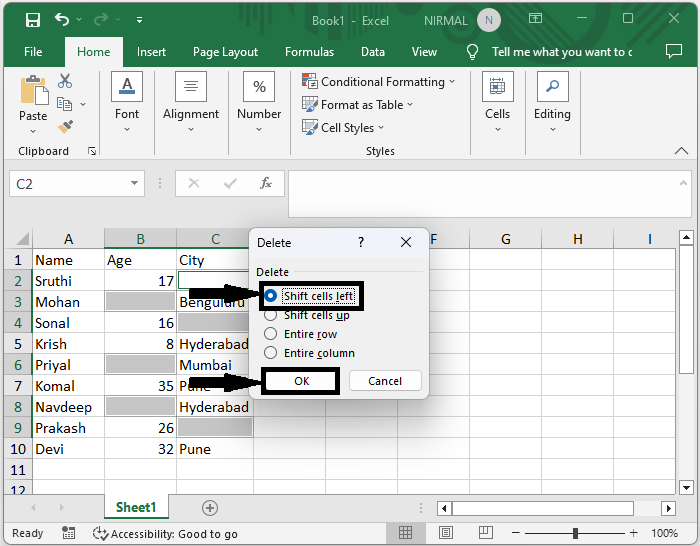Switch to the Page Layout tab

click(x=225, y=52)
